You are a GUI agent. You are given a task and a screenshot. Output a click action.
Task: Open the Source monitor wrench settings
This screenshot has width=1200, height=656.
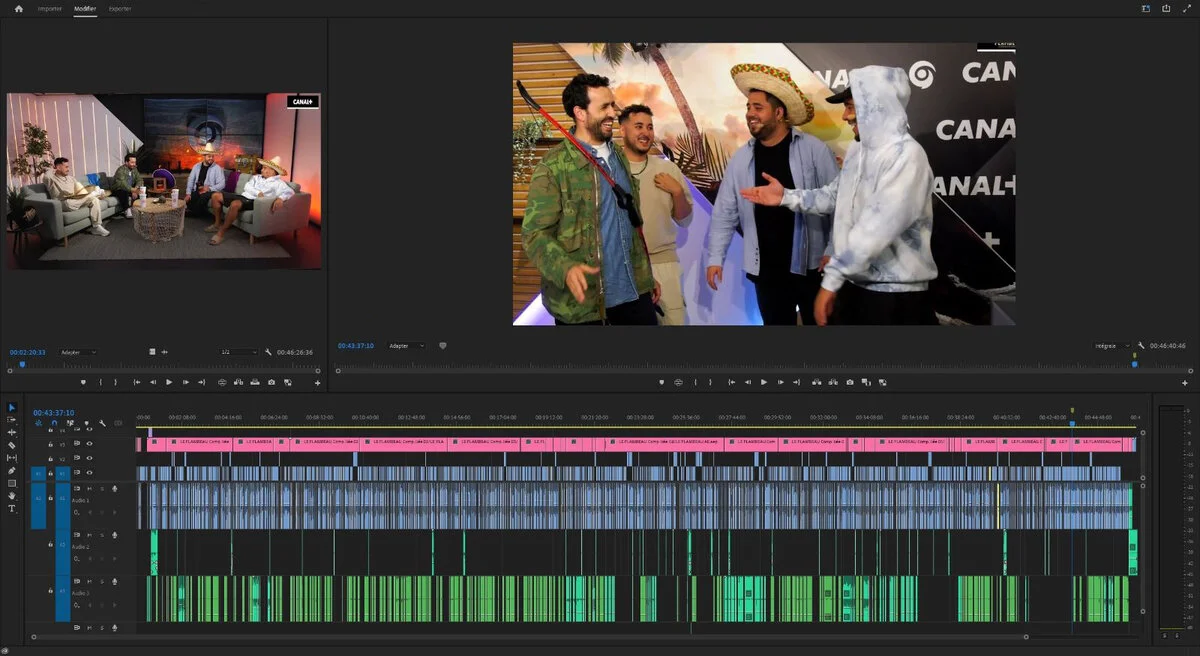click(268, 352)
